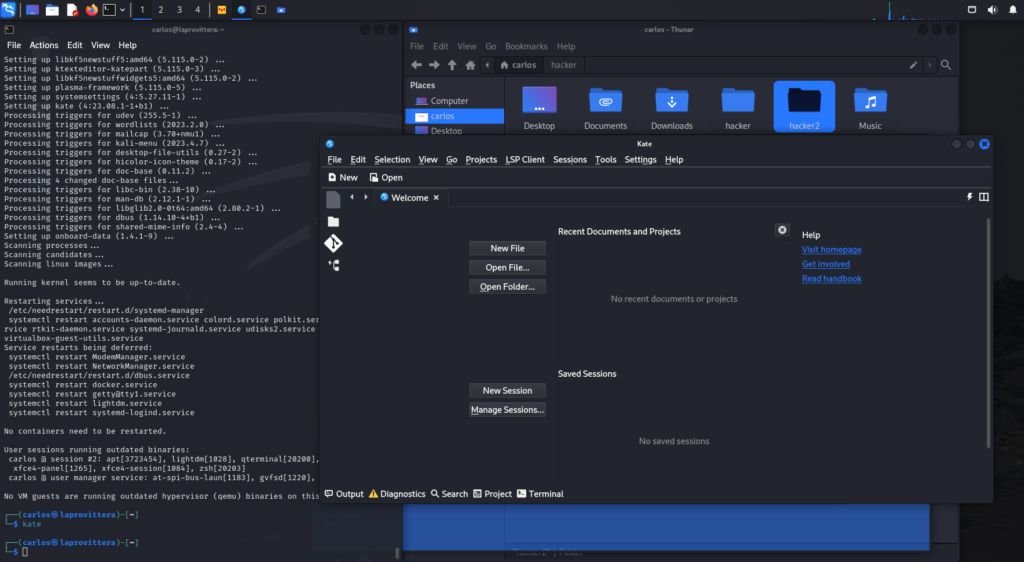
Task: Select Computer in Thunar Places sidebar
Action: tap(455, 101)
